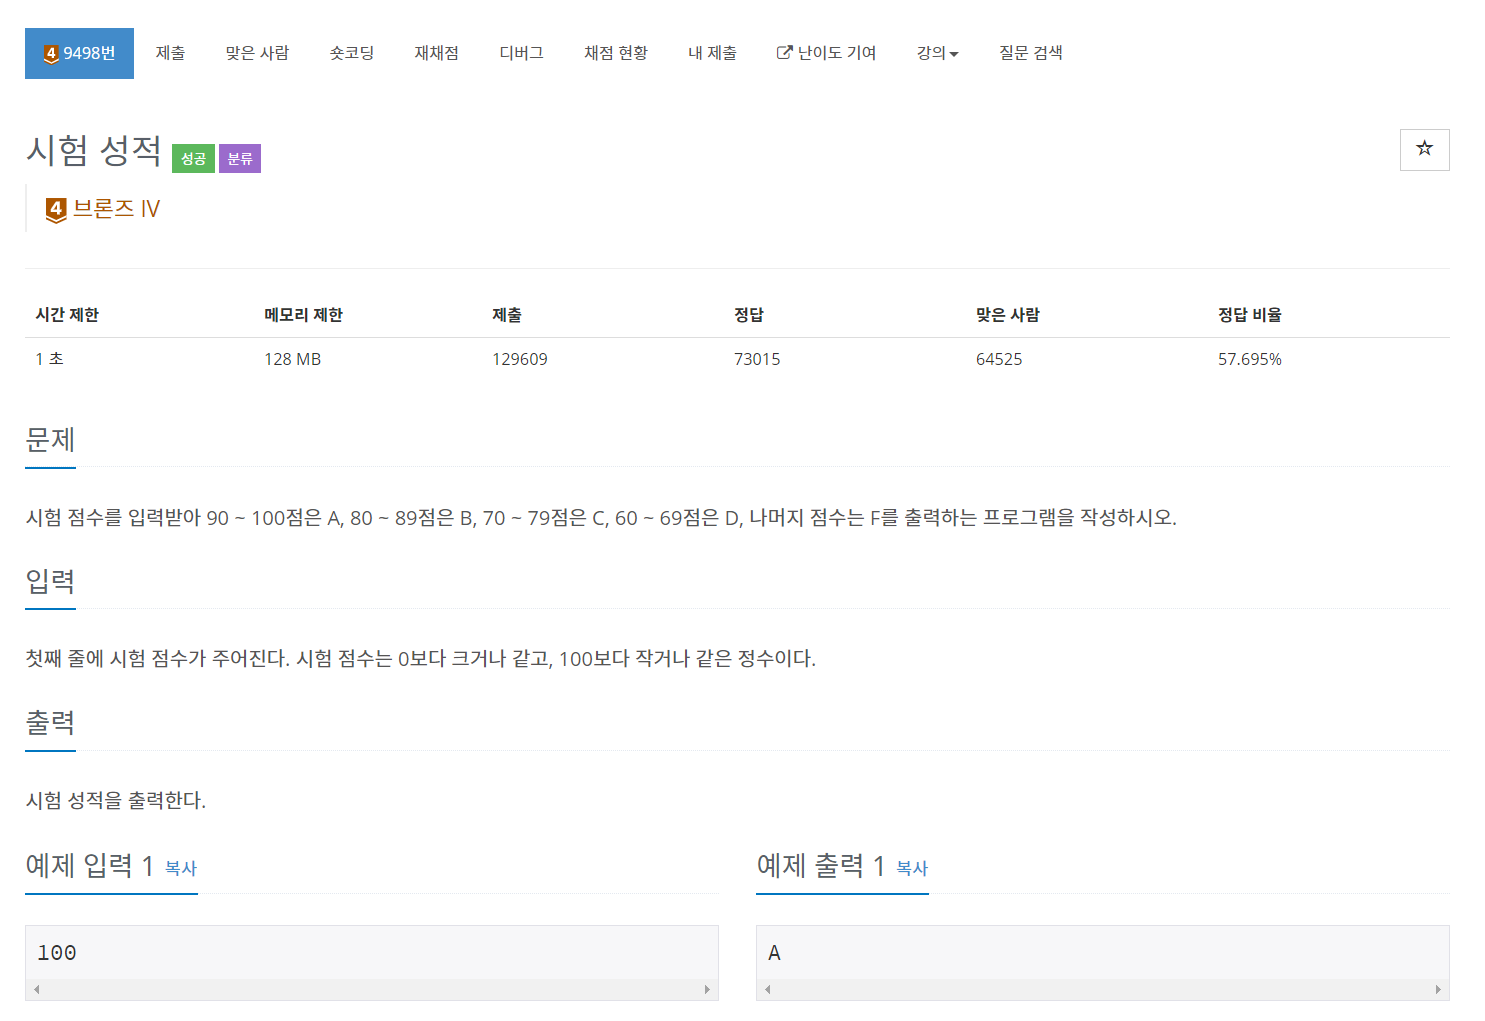Click the accuracy ratio 57.695%
The height and width of the screenshot is (1021, 1485).
pyautogui.click(x=1250, y=359)
